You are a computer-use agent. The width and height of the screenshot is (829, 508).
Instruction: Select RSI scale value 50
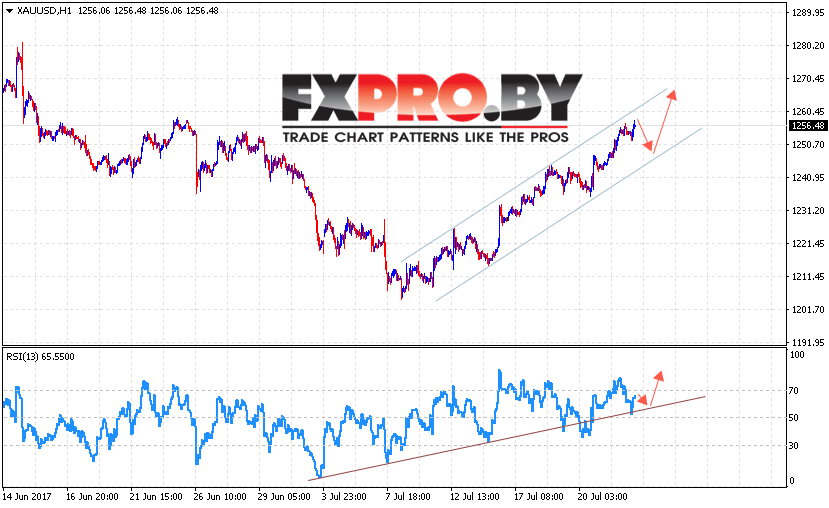[793, 418]
